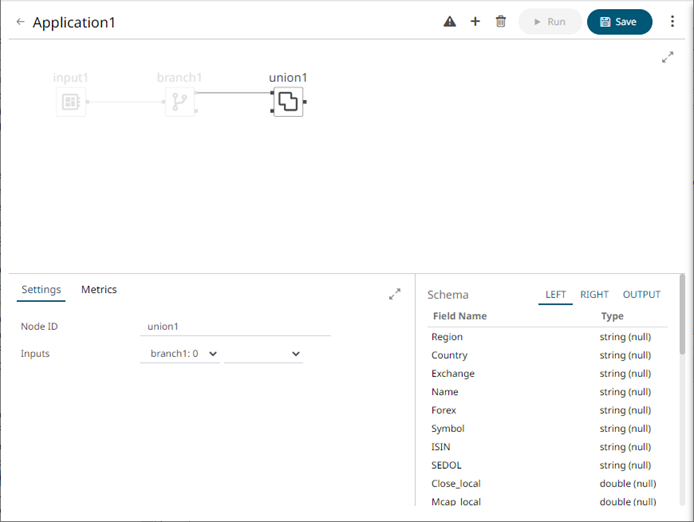Click the back arrow beside Application1
This screenshot has height=522, width=694.
pos(20,22)
